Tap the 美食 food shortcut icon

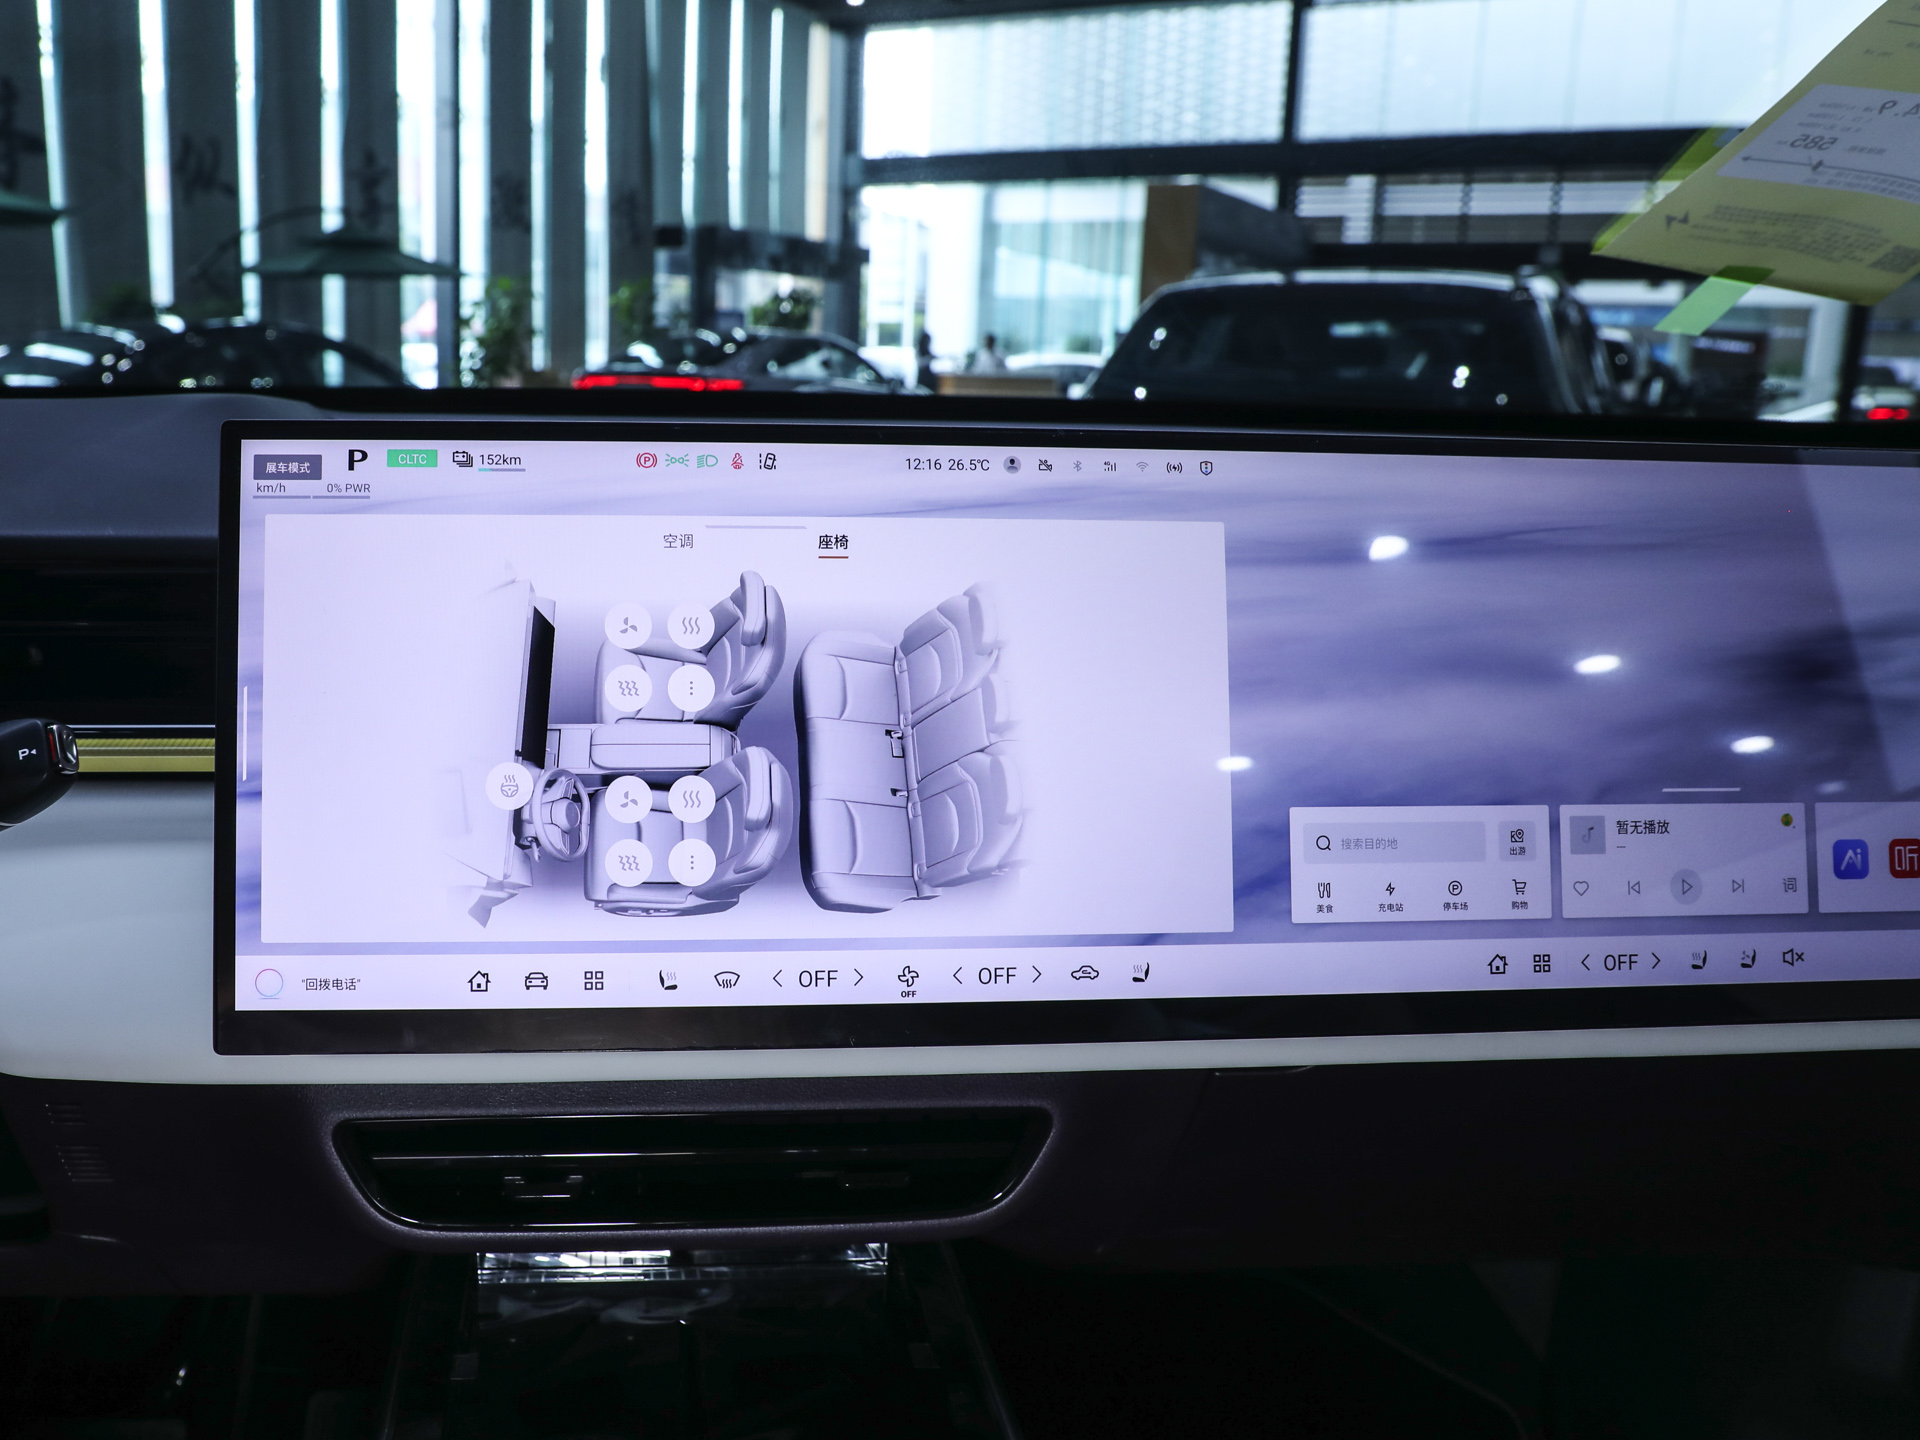tap(1324, 896)
